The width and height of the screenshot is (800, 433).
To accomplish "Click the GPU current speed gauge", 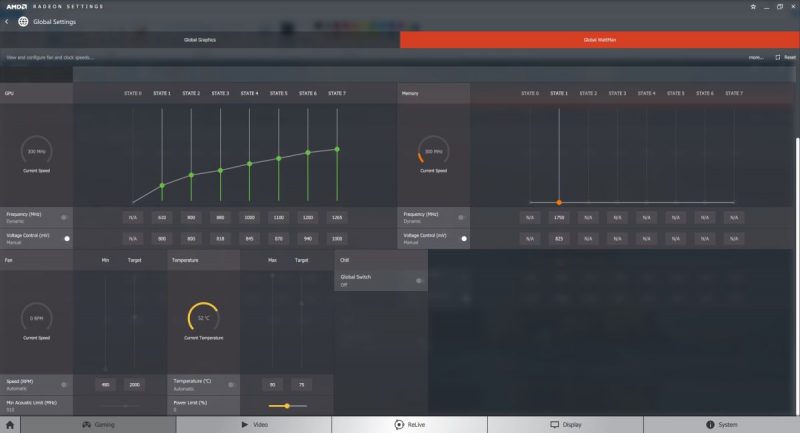I will pos(36,151).
